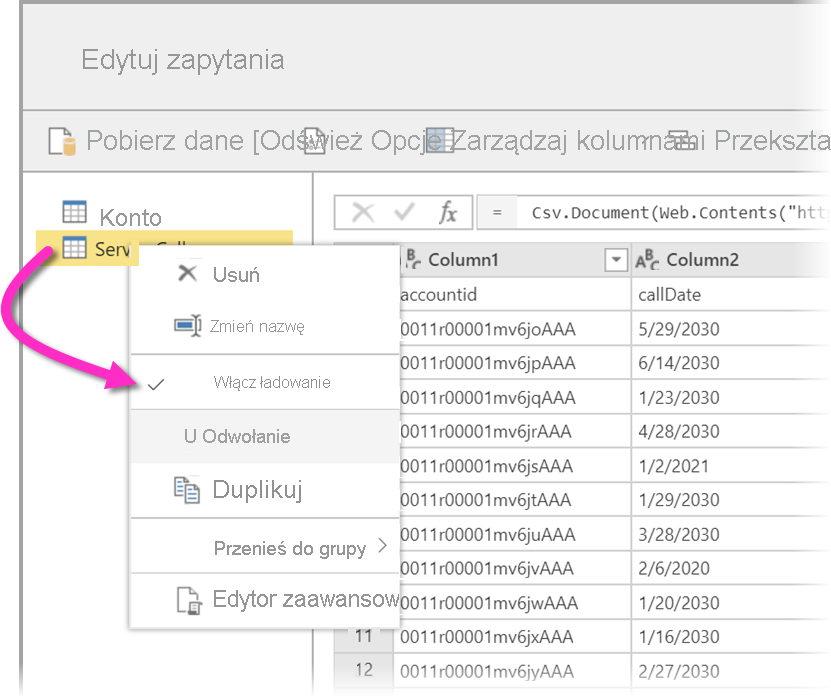
Task: Open the Edytor zaawansowany icon
Action: pyautogui.click(x=190, y=601)
